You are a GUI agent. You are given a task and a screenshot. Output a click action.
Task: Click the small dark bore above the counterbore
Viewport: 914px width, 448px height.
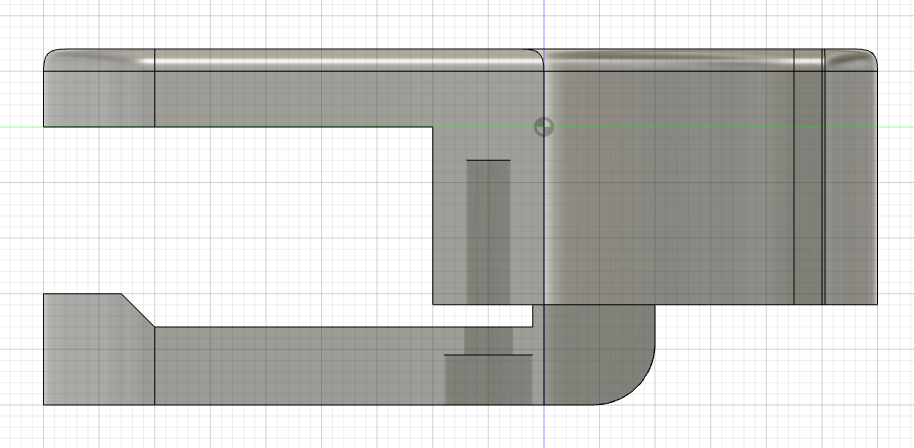(488, 340)
